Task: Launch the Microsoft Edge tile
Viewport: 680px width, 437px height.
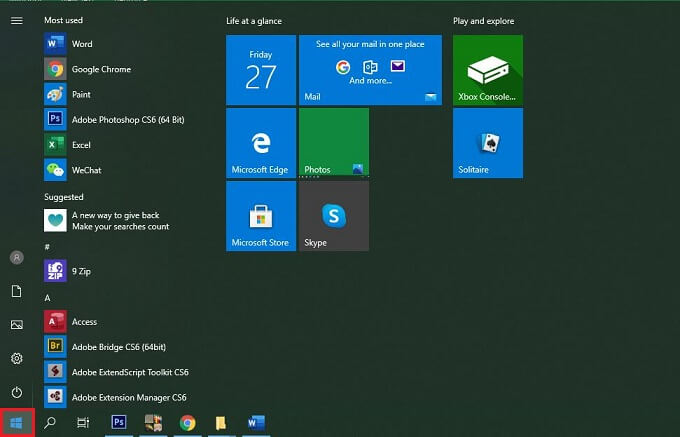Action: pos(261,143)
